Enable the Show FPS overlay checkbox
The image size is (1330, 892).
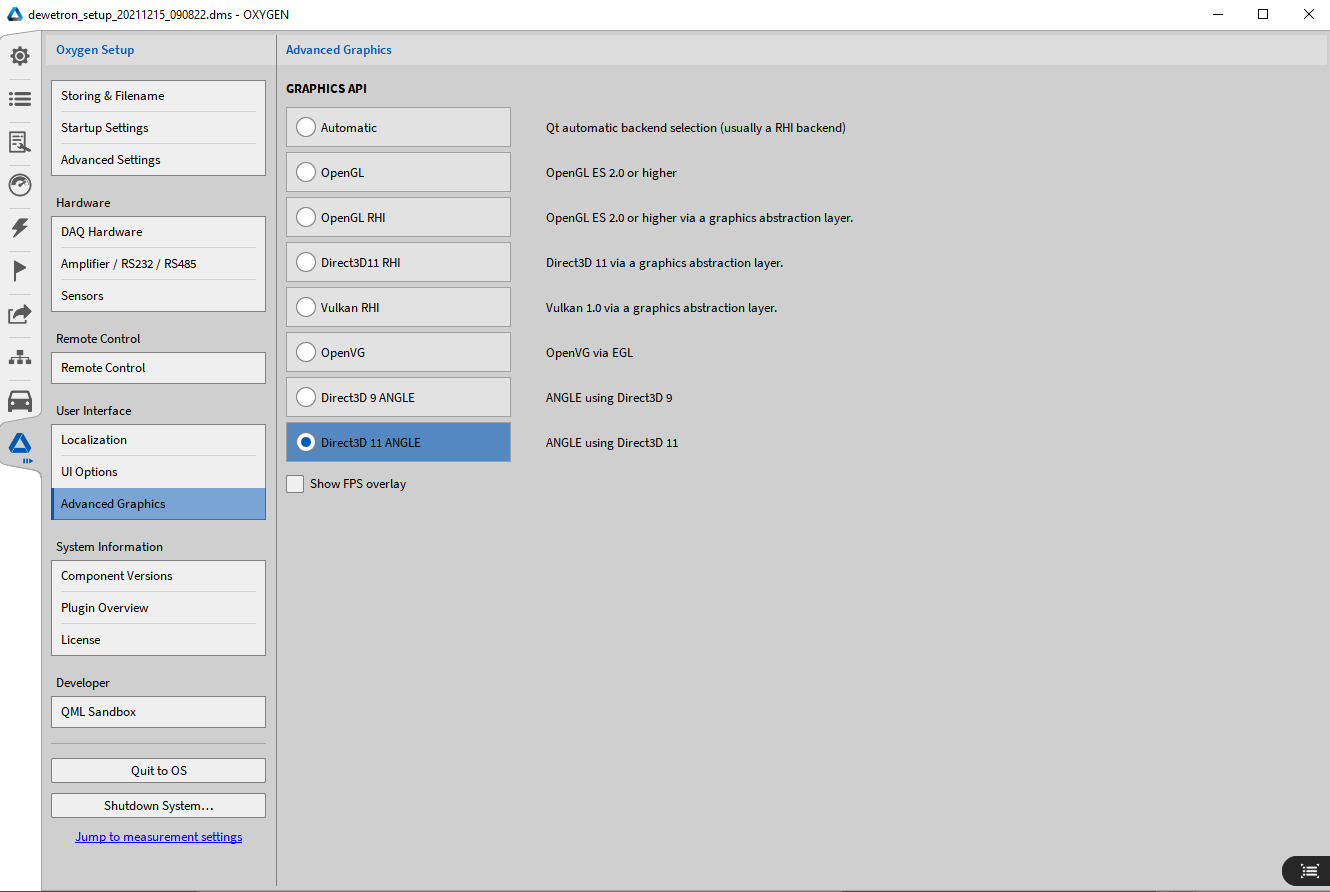pyautogui.click(x=295, y=484)
